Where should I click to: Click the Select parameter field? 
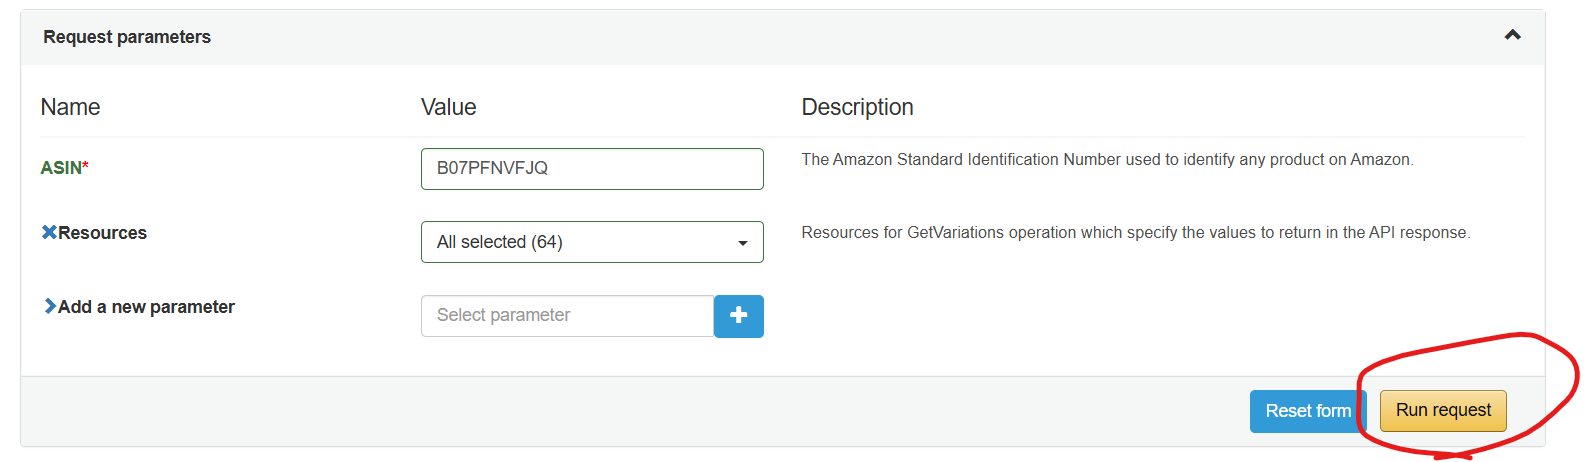(x=567, y=316)
